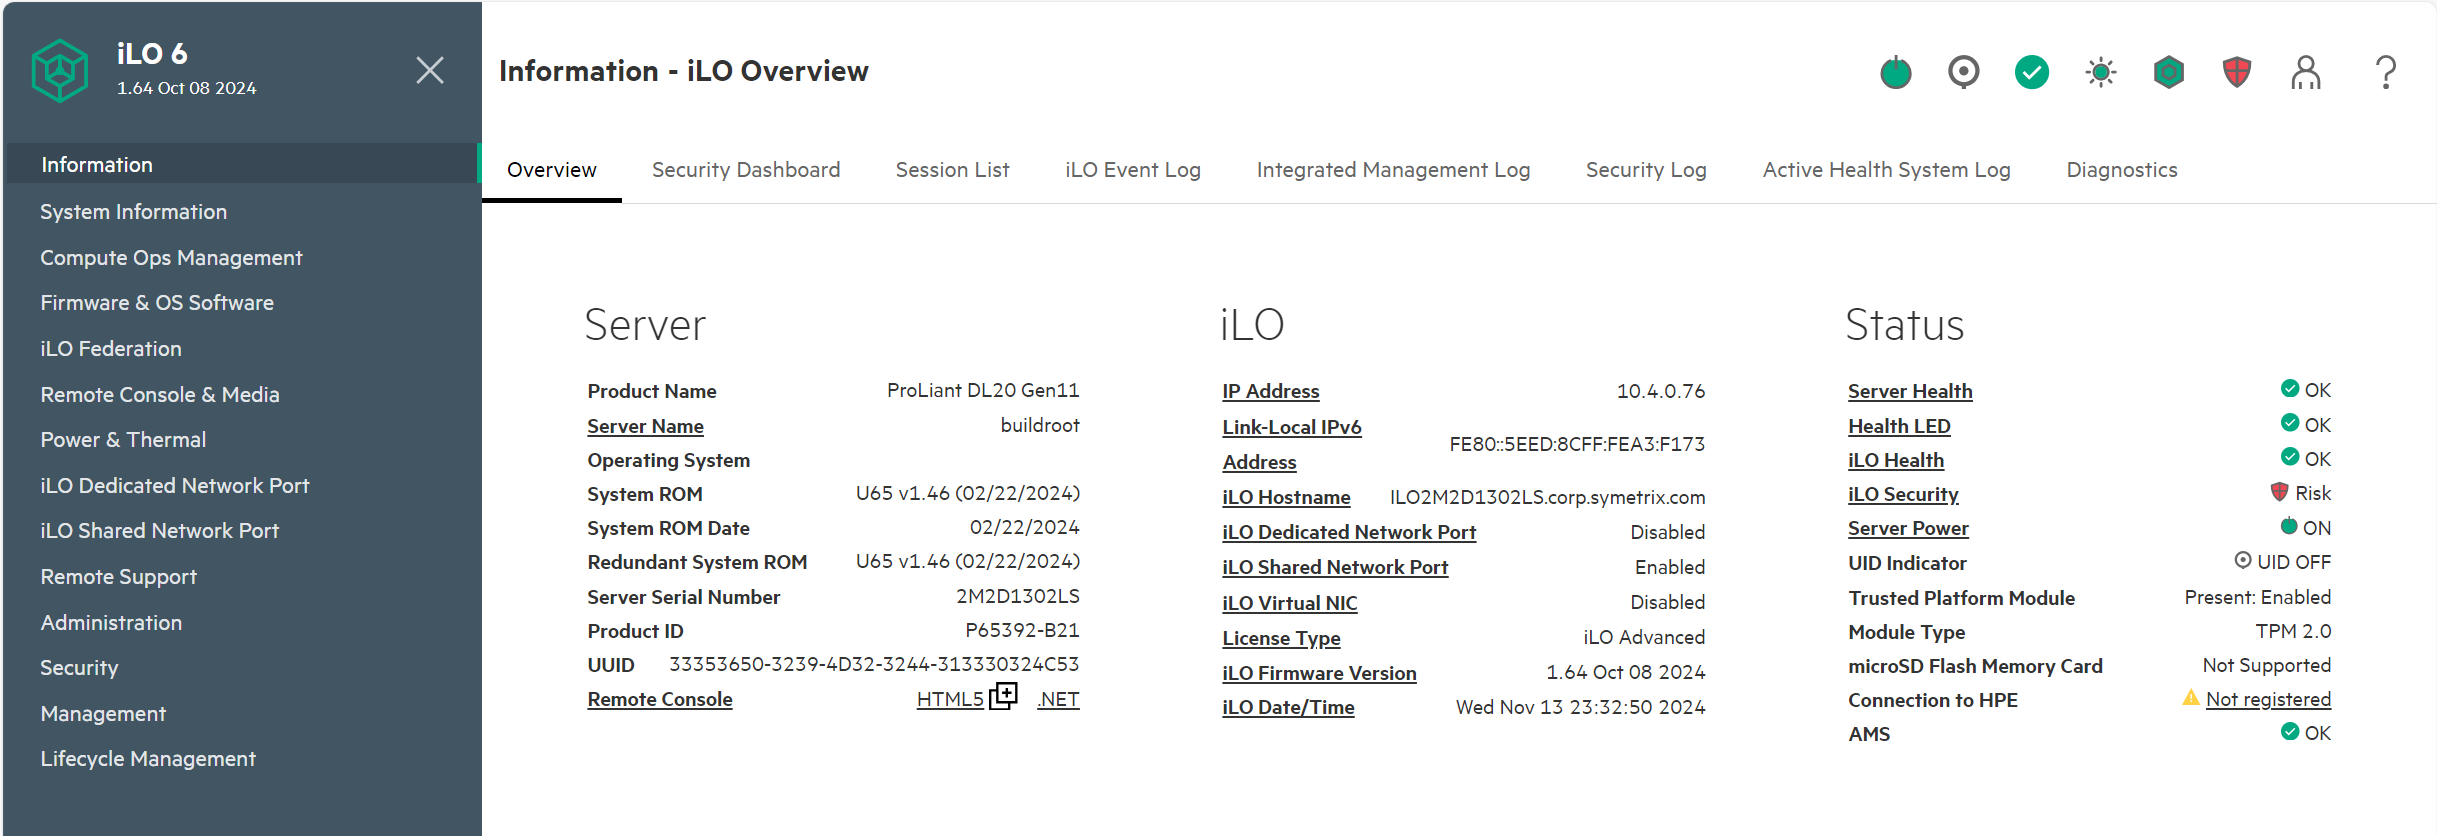Open the iLO Security link
The height and width of the screenshot is (836, 2437).
tap(1903, 494)
